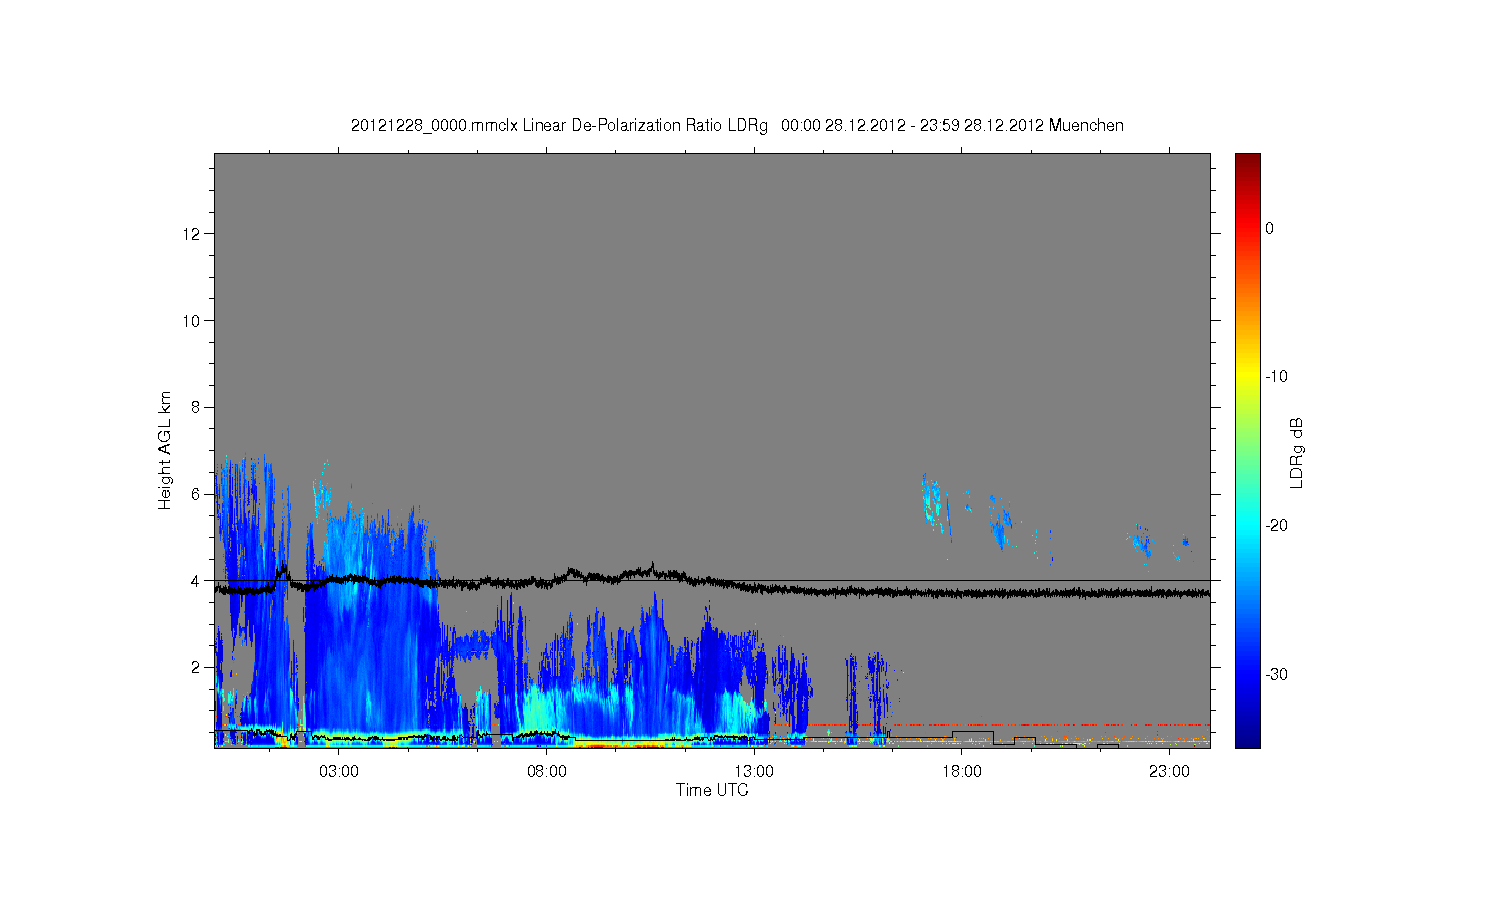
Task: Click the colorbar value 0
Action: pos(1270,228)
